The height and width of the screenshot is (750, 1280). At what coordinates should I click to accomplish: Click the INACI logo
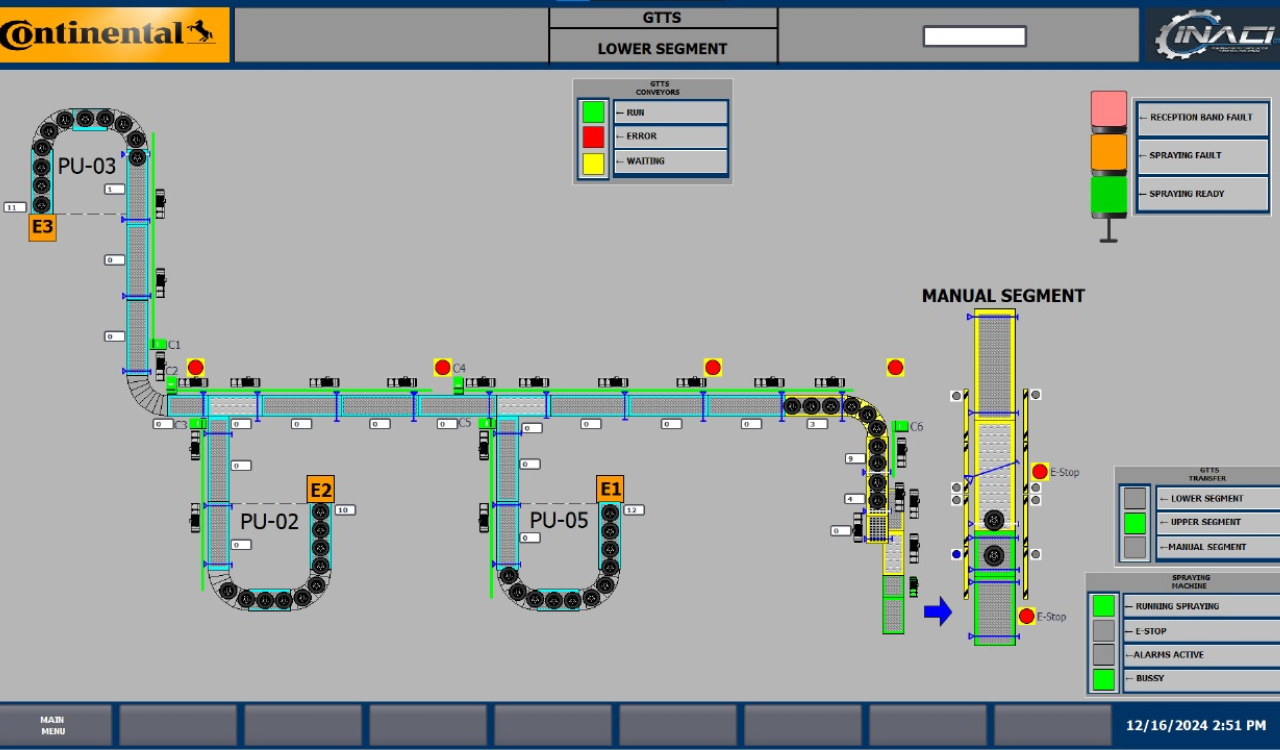point(1212,35)
